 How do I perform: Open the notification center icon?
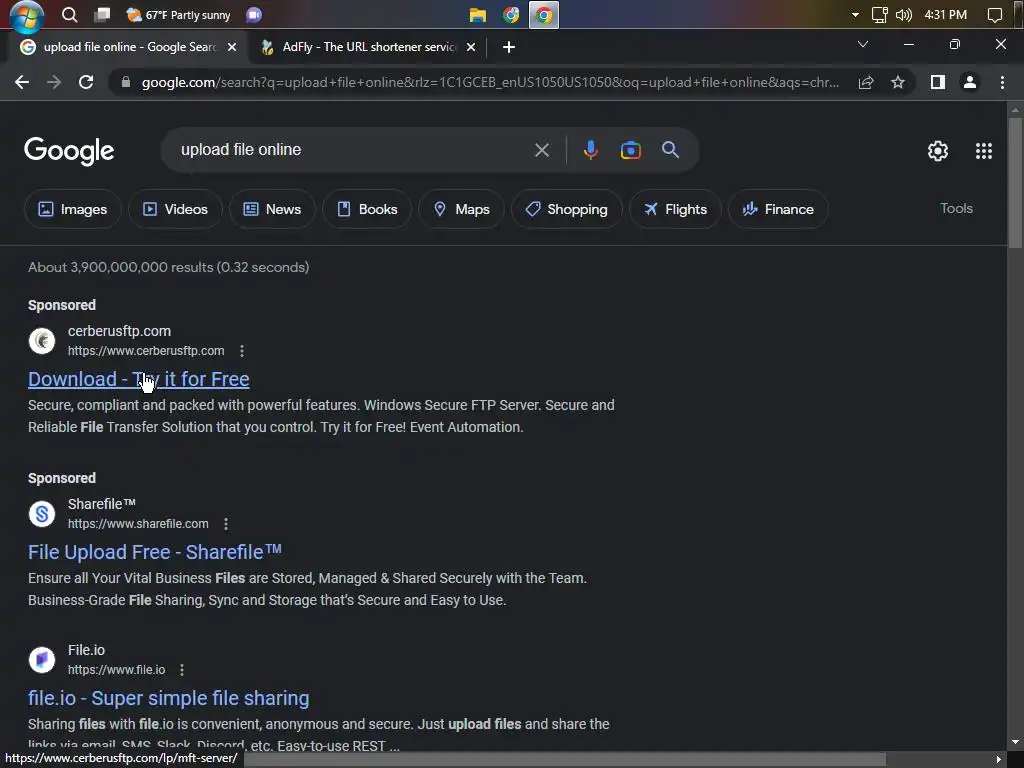[x=995, y=15]
